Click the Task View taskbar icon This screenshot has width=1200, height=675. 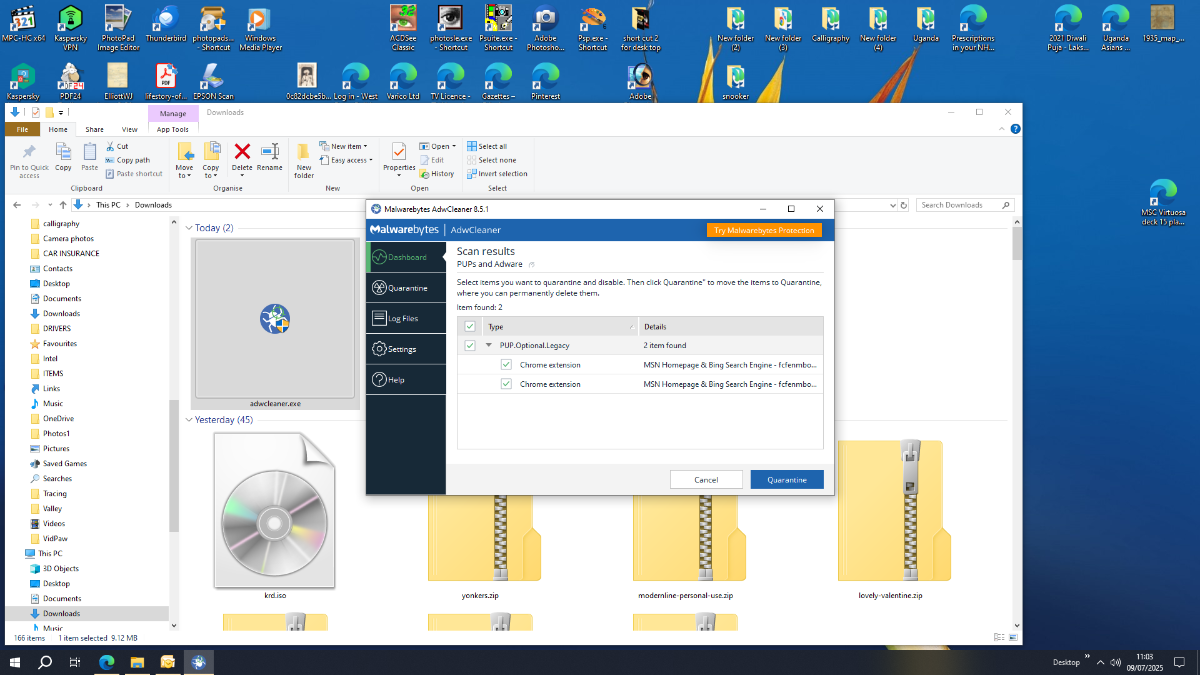click(75, 662)
